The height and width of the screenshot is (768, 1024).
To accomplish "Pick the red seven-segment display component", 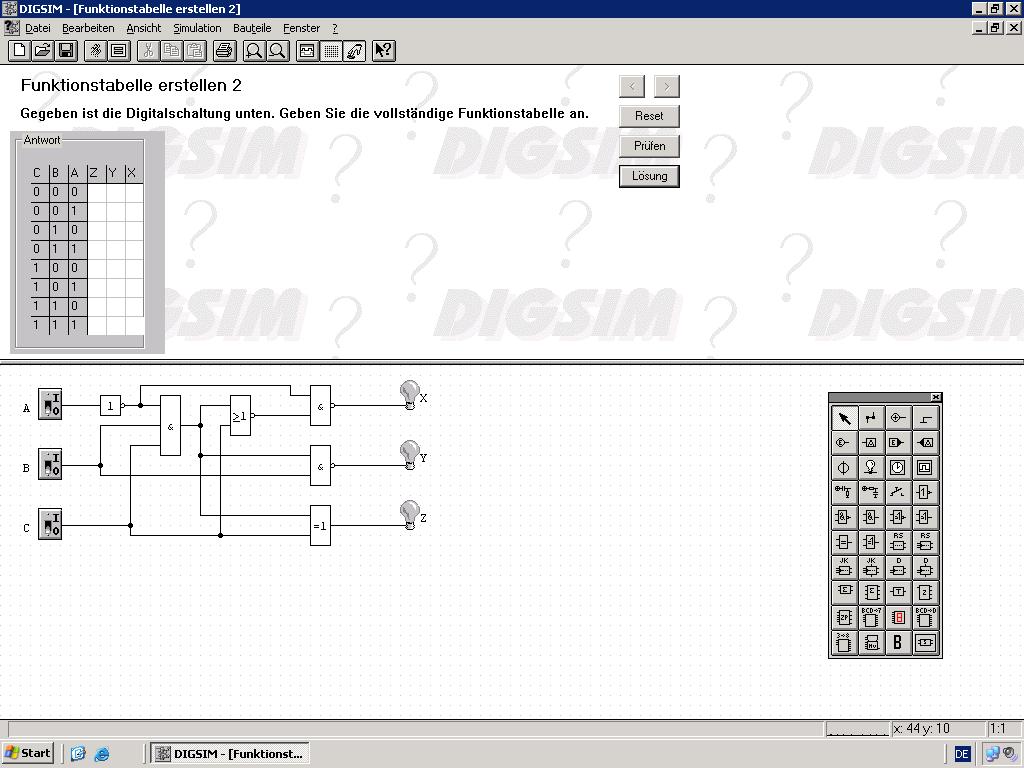I will pyautogui.click(x=897, y=616).
